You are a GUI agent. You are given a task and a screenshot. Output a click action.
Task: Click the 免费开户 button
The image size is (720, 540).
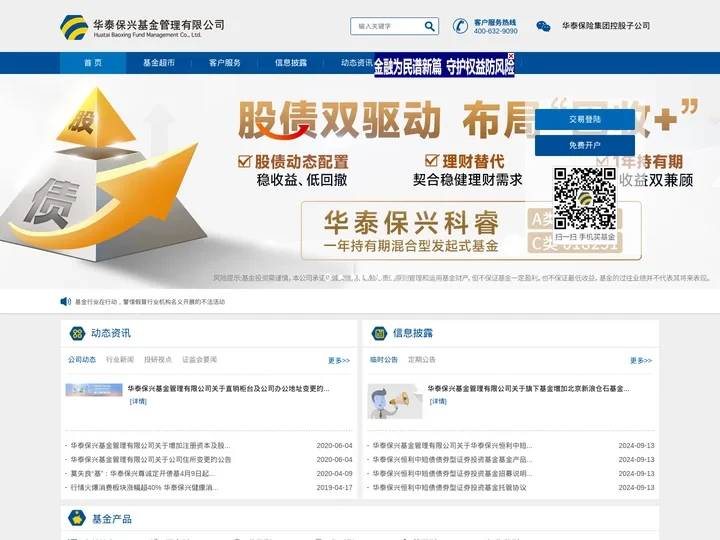[x=585, y=145]
